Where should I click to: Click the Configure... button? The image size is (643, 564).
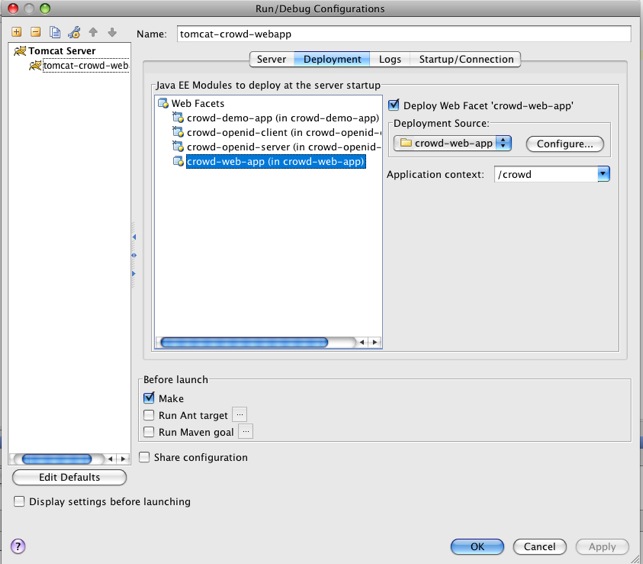point(564,144)
